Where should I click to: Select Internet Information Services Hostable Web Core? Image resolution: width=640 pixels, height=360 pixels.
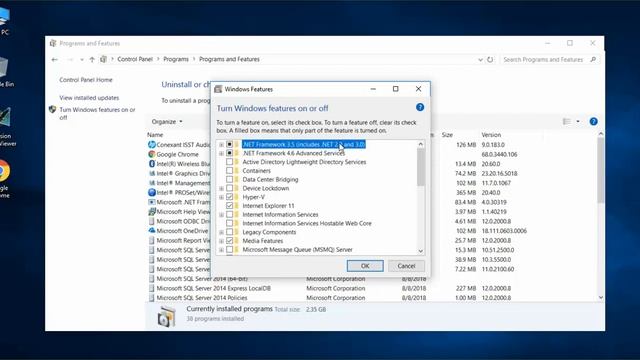click(307, 223)
